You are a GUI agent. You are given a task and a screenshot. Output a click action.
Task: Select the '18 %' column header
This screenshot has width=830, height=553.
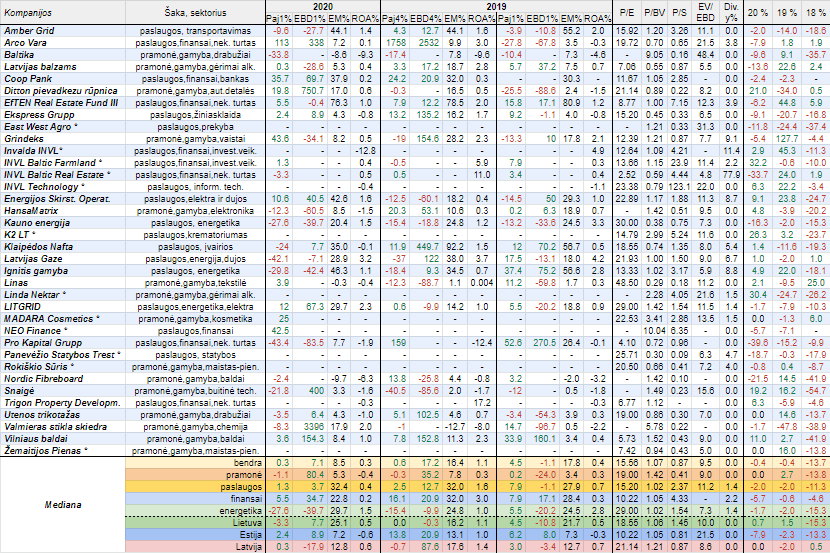(x=815, y=13)
